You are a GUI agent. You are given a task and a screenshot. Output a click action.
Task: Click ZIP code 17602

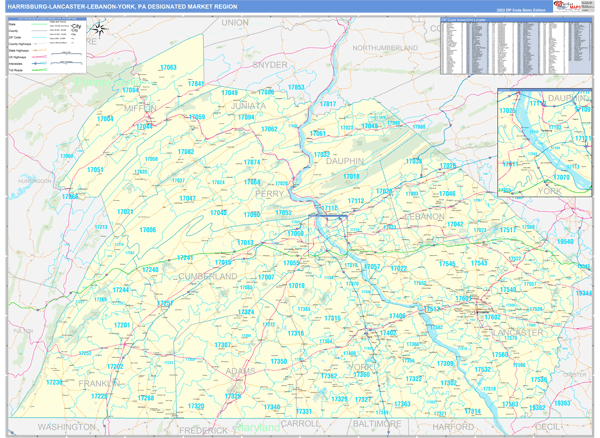pyautogui.click(x=492, y=317)
